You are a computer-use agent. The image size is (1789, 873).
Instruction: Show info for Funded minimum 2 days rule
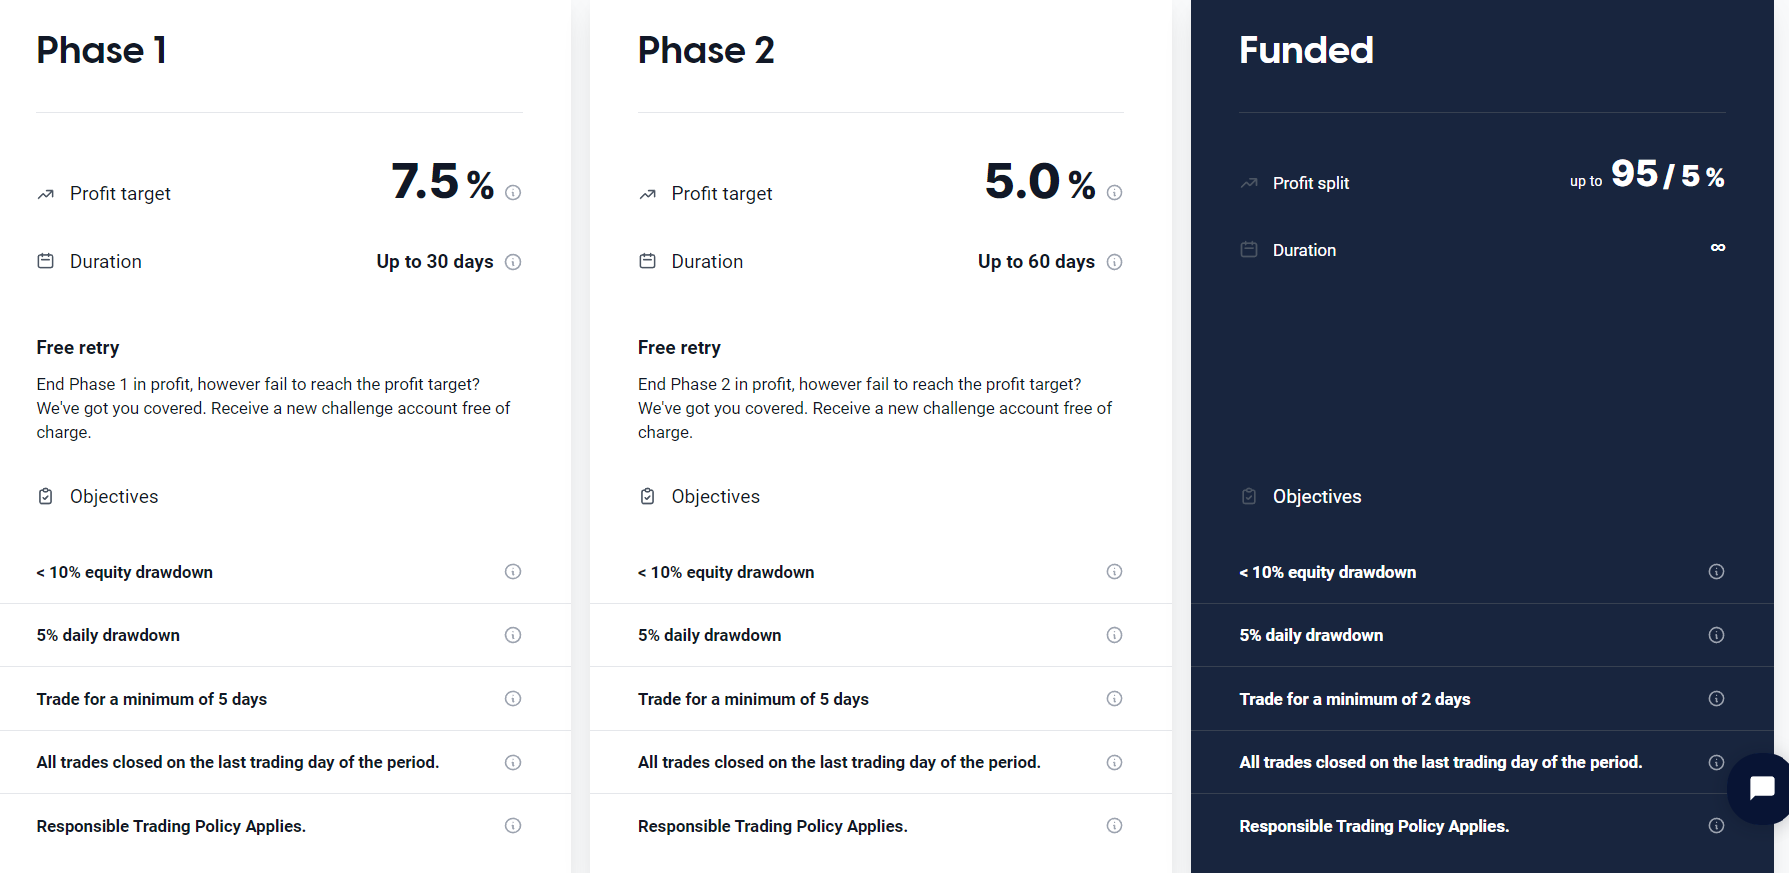[1716, 699]
